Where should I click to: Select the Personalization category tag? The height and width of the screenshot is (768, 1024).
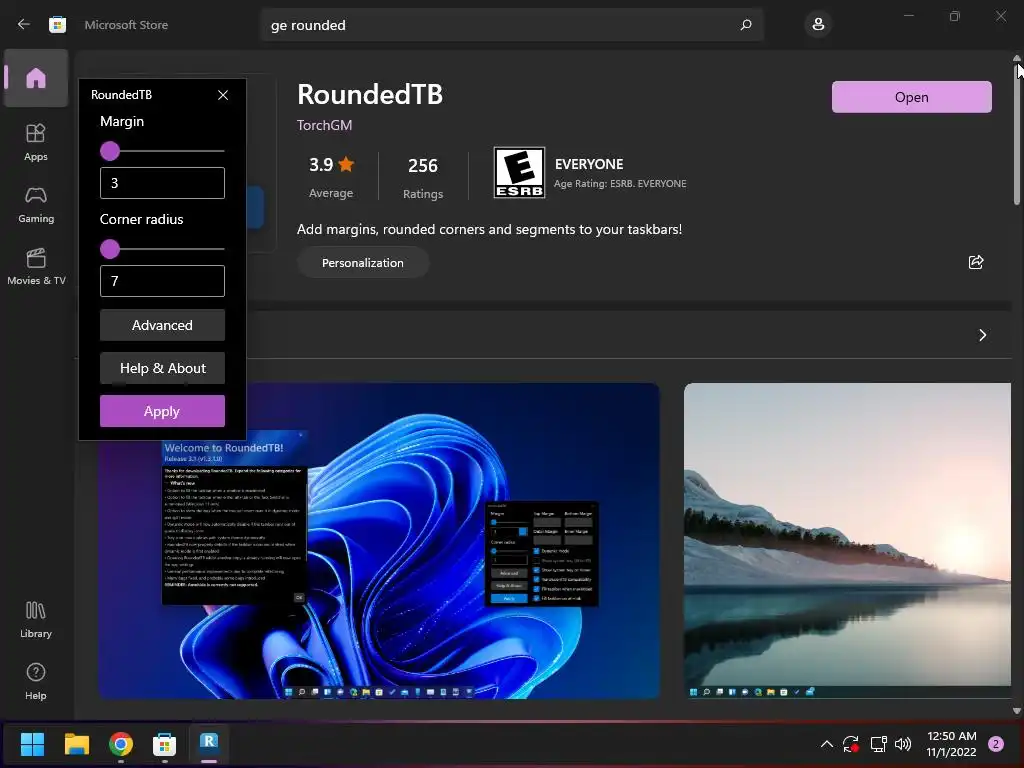(x=362, y=263)
